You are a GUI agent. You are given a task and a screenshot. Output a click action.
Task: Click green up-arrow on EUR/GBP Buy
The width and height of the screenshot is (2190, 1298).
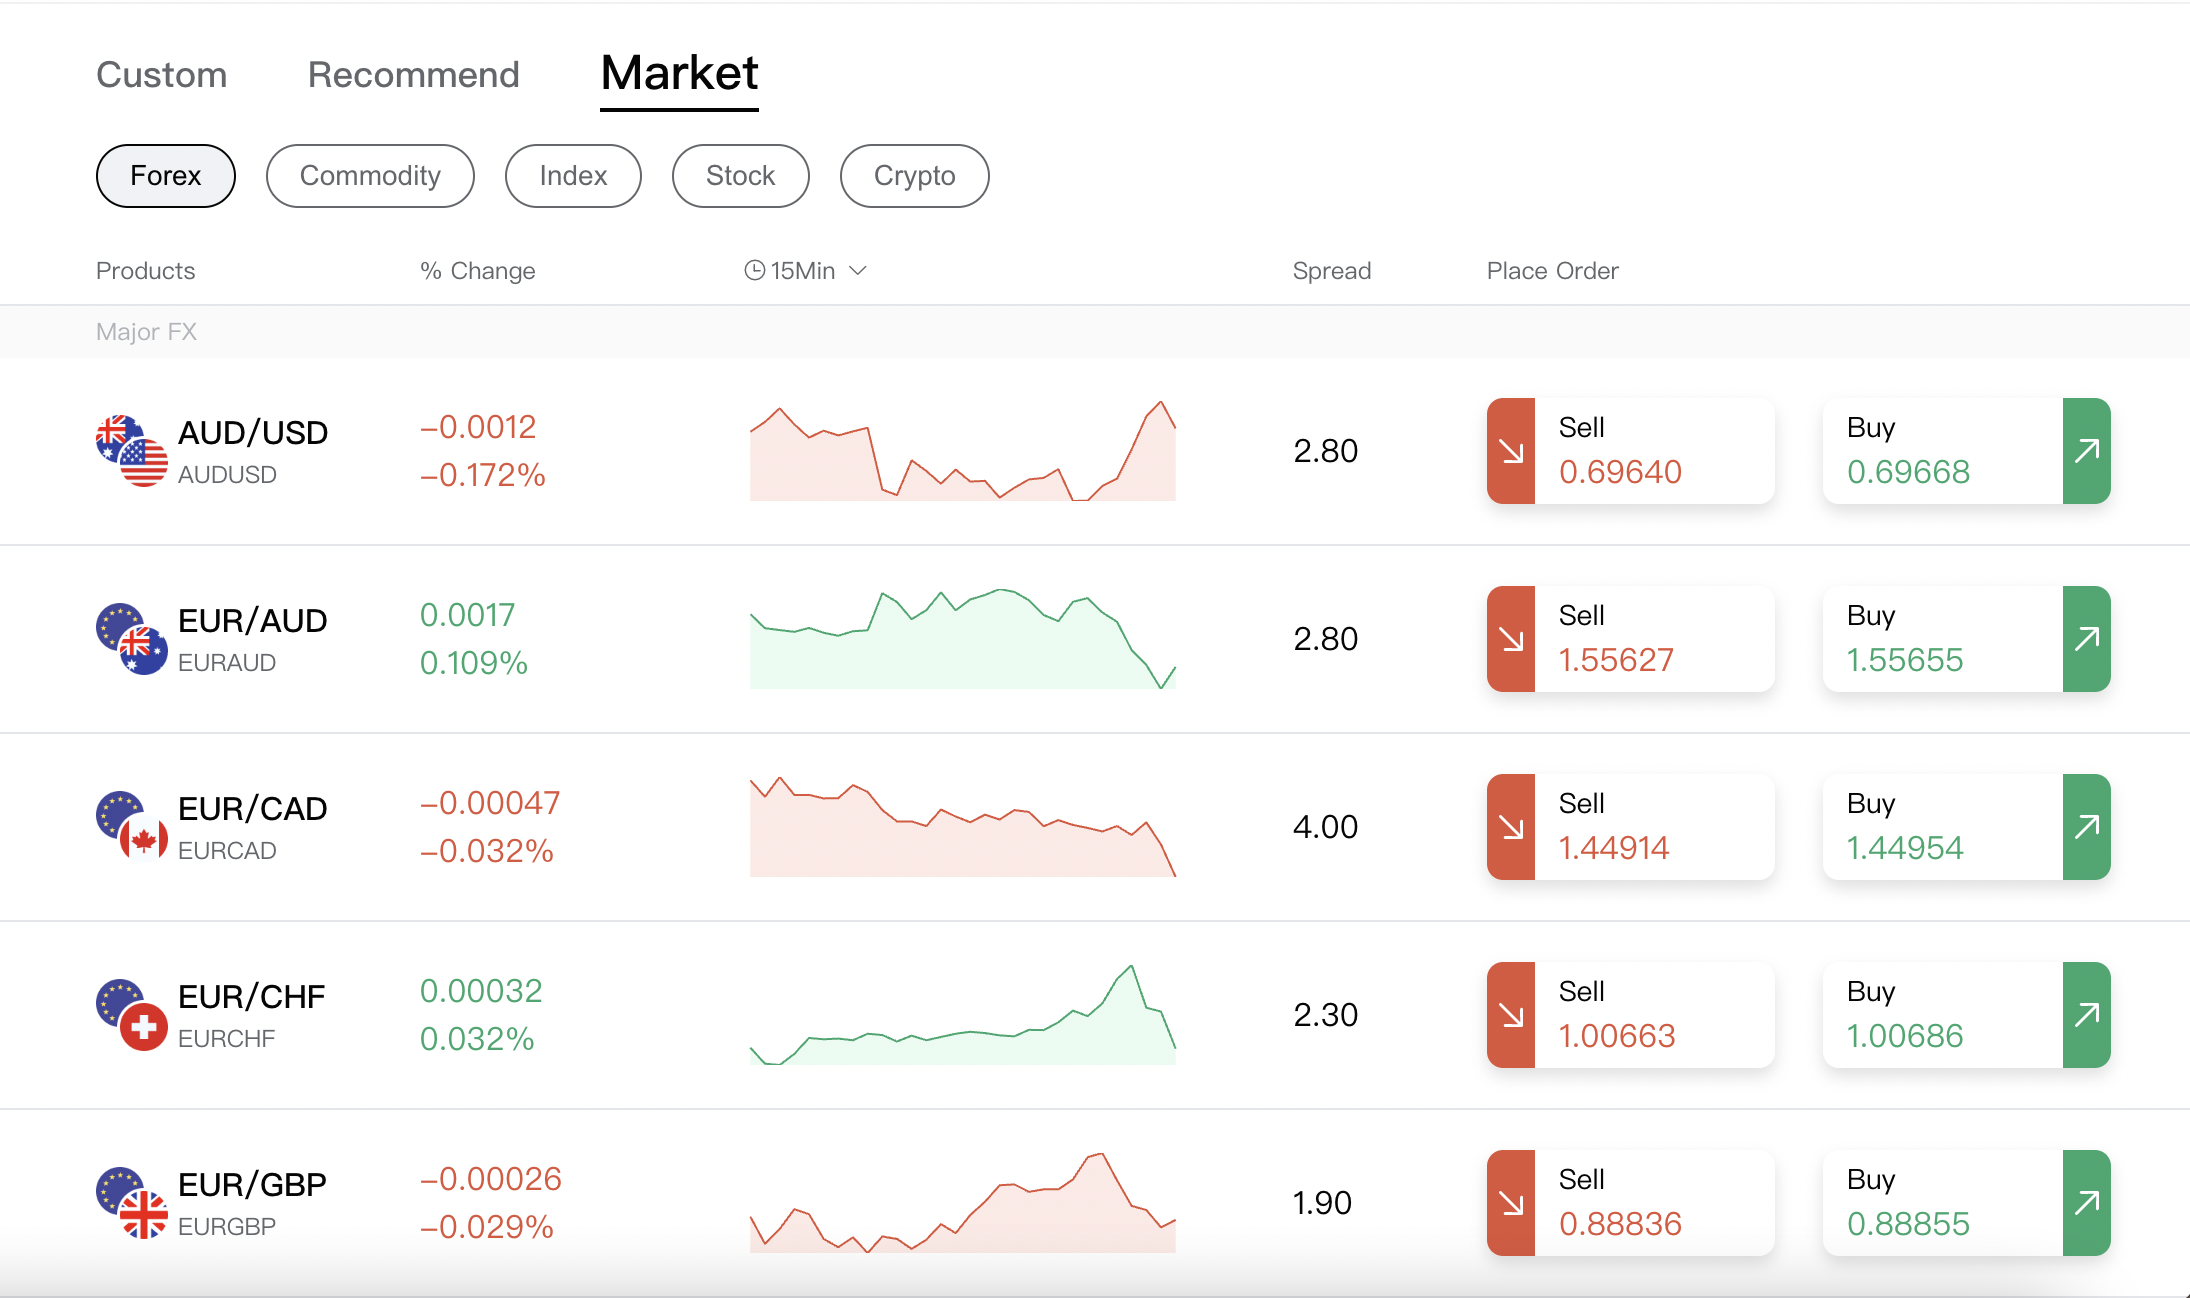[x=2086, y=1203]
